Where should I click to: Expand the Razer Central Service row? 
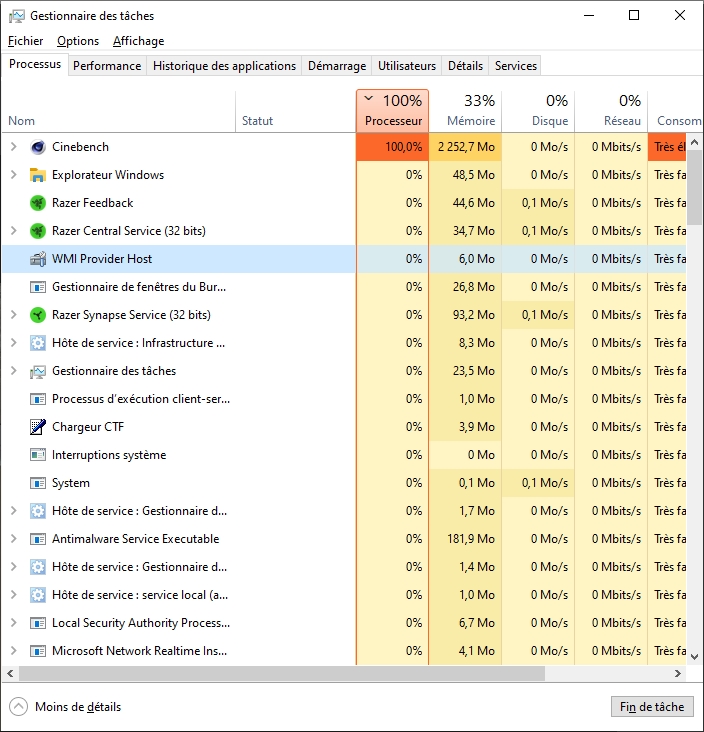pyautogui.click(x=13, y=231)
